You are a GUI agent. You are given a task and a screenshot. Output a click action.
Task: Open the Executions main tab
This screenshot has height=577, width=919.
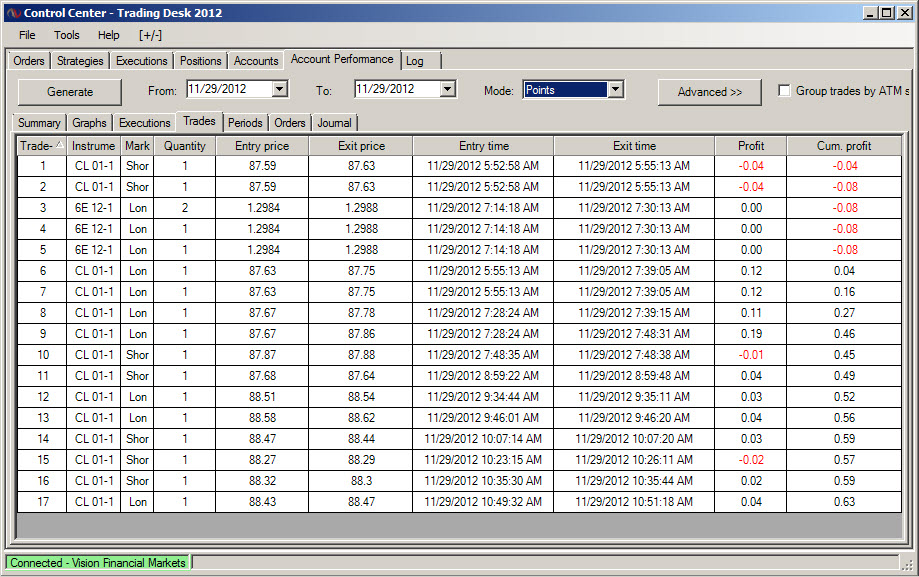click(x=141, y=61)
